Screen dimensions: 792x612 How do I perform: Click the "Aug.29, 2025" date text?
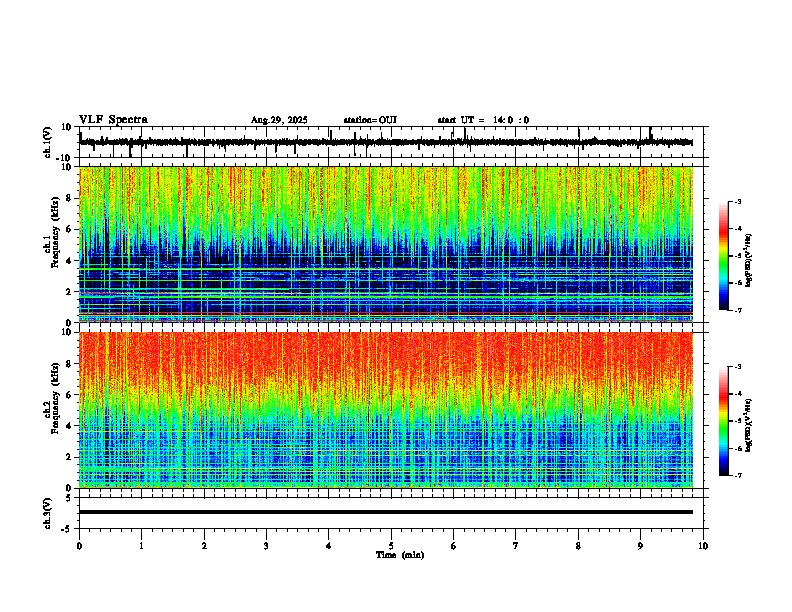tap(279, 120)
